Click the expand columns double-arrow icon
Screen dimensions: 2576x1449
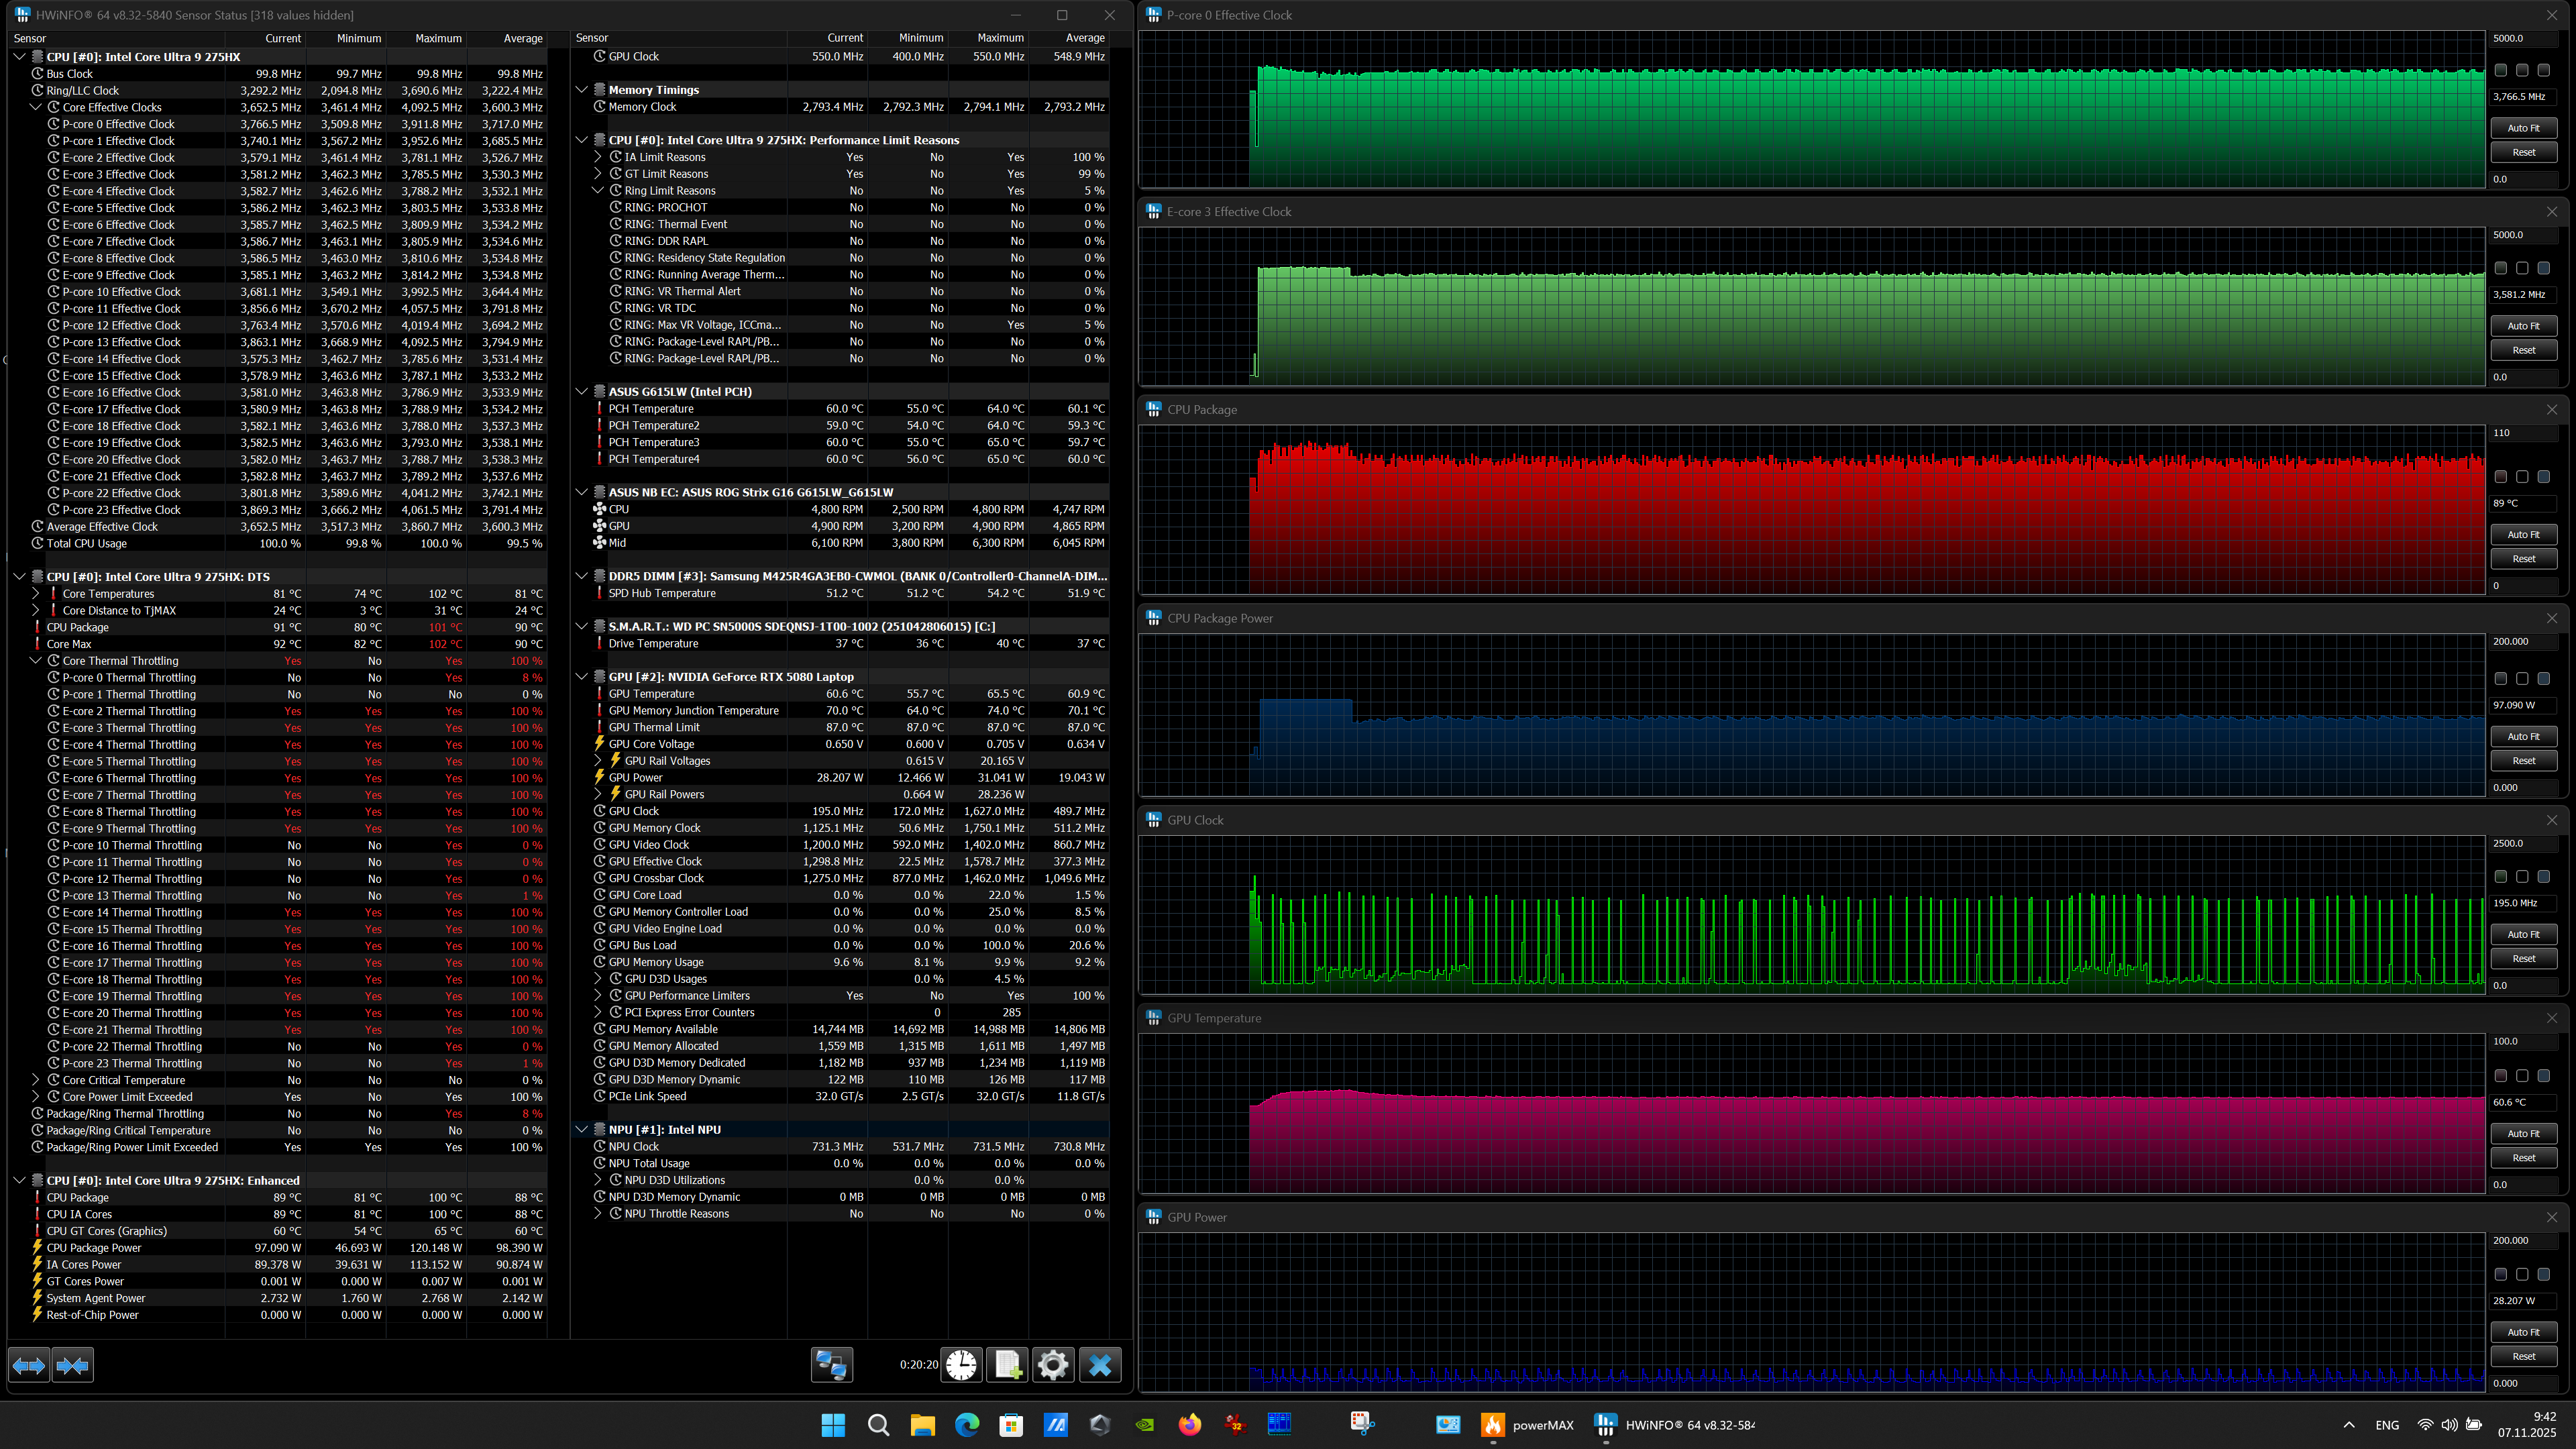pos(29,1365)
